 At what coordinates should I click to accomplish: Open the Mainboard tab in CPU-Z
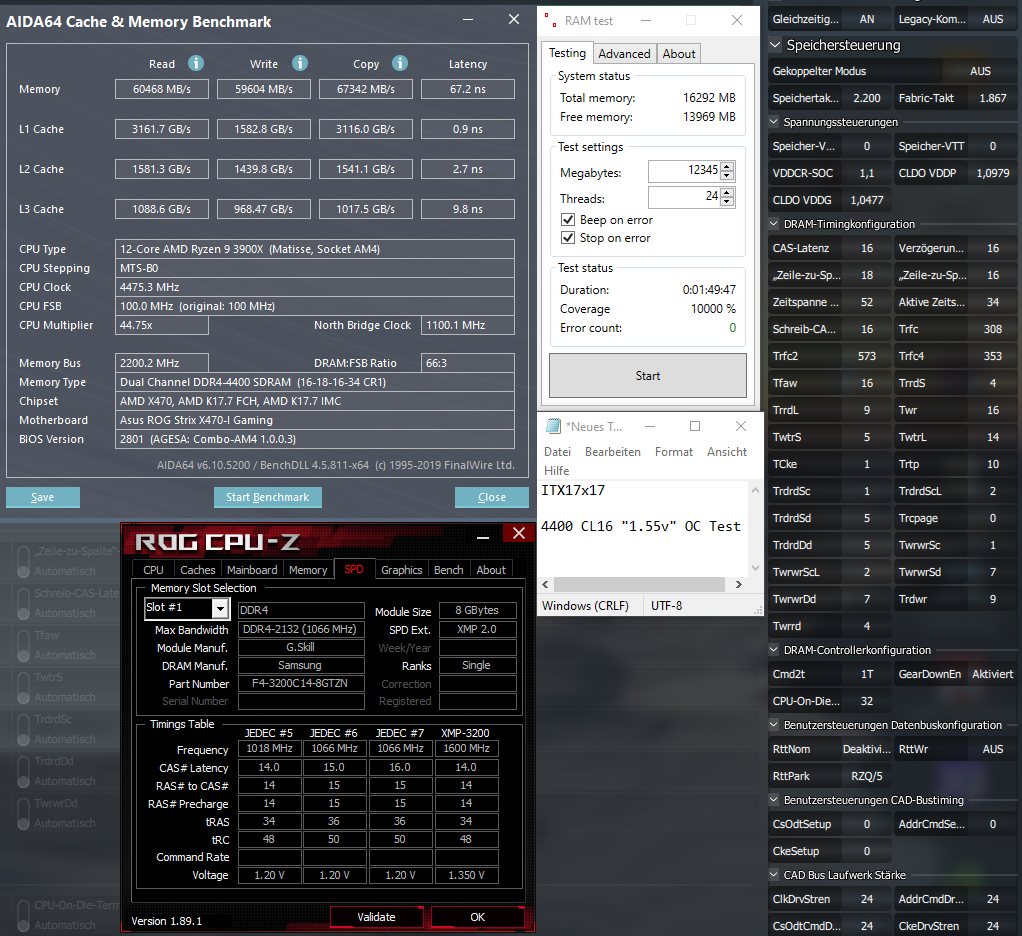pyautogui.click(x=252, y=570)
